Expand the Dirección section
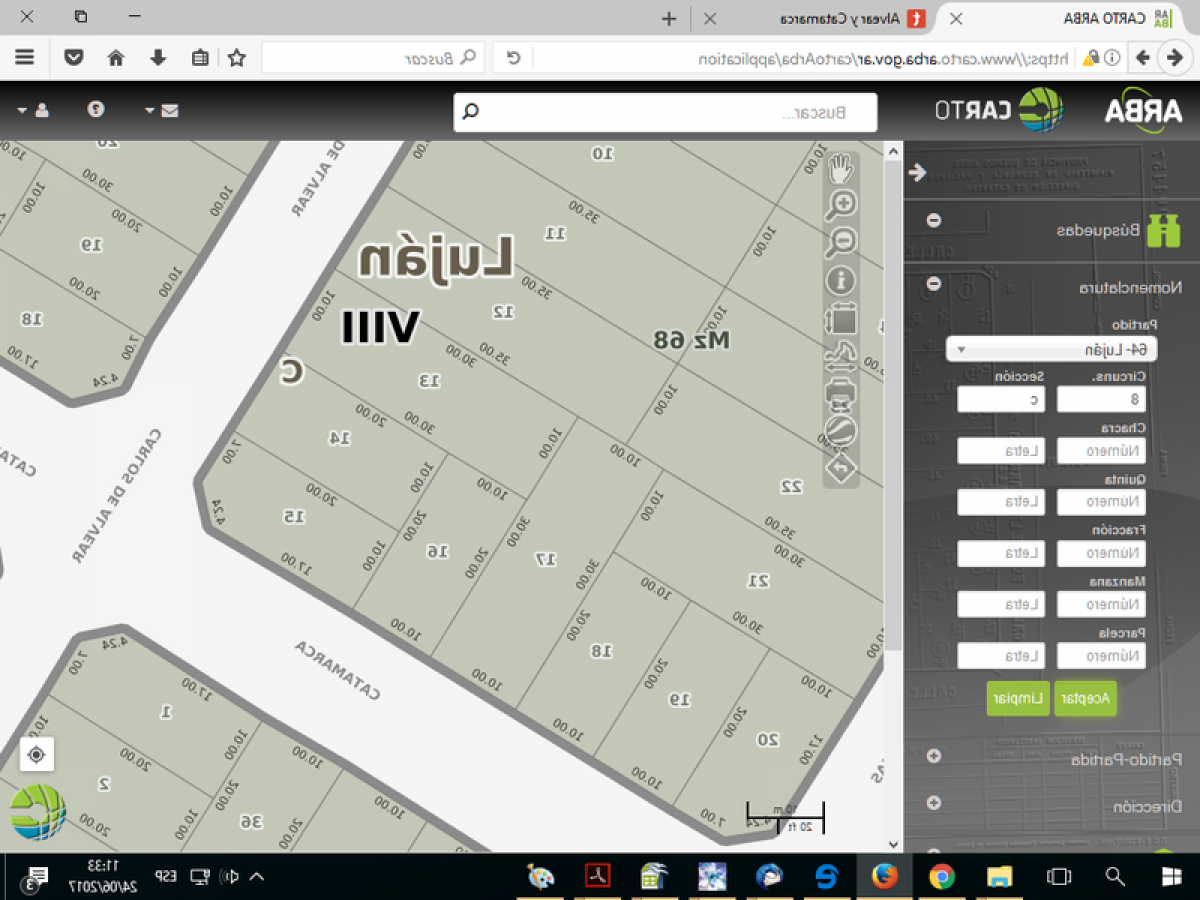 click(934, 803)
